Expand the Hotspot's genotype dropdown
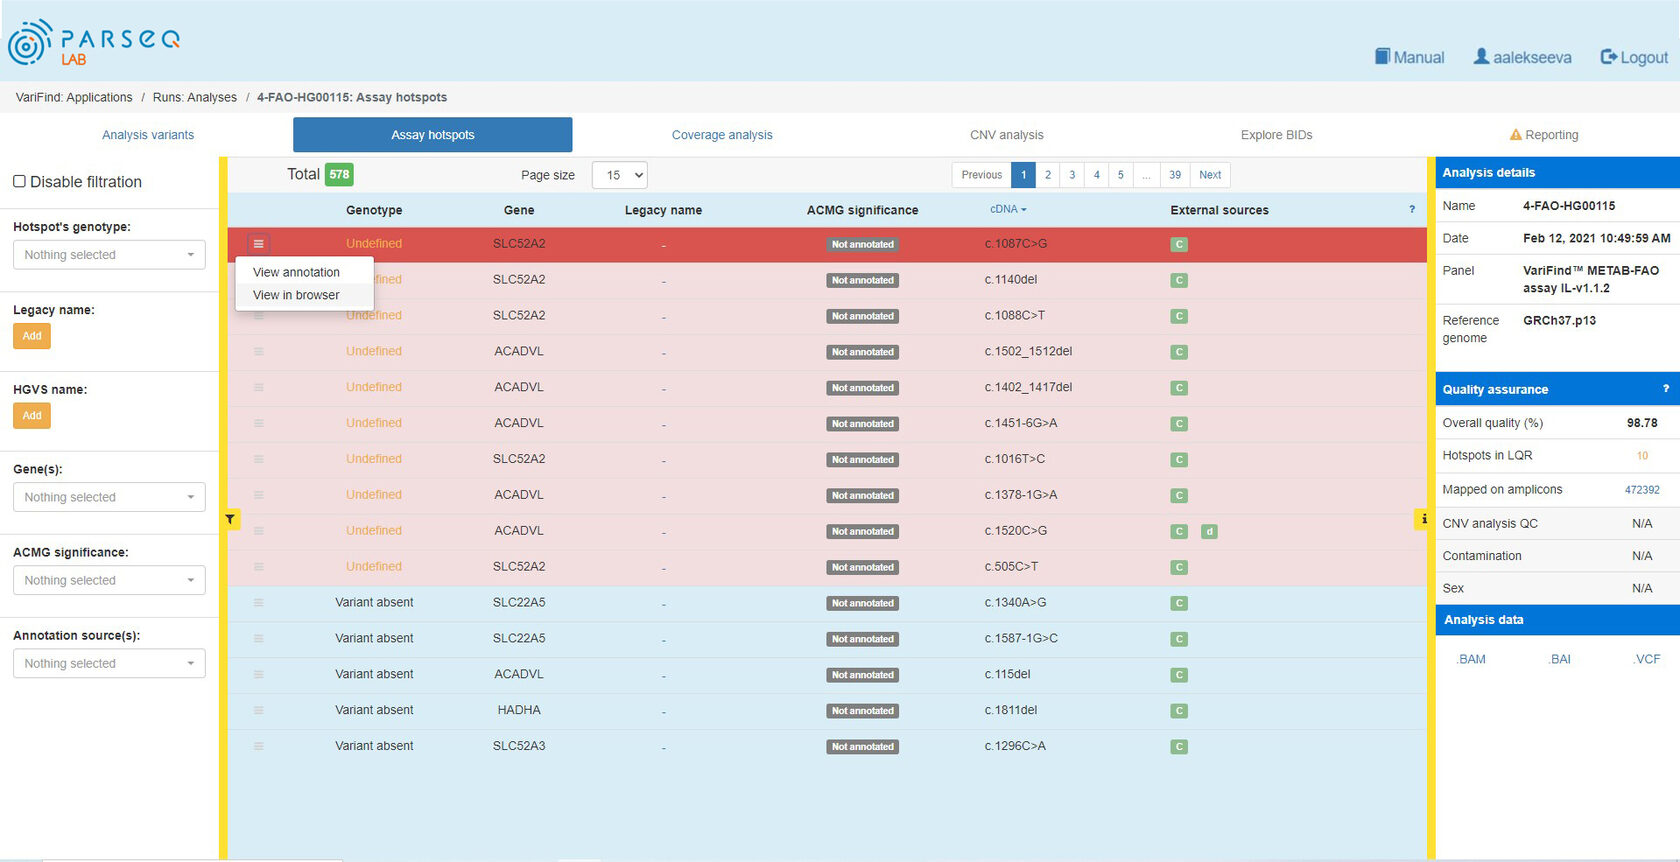 coord(109,255)
